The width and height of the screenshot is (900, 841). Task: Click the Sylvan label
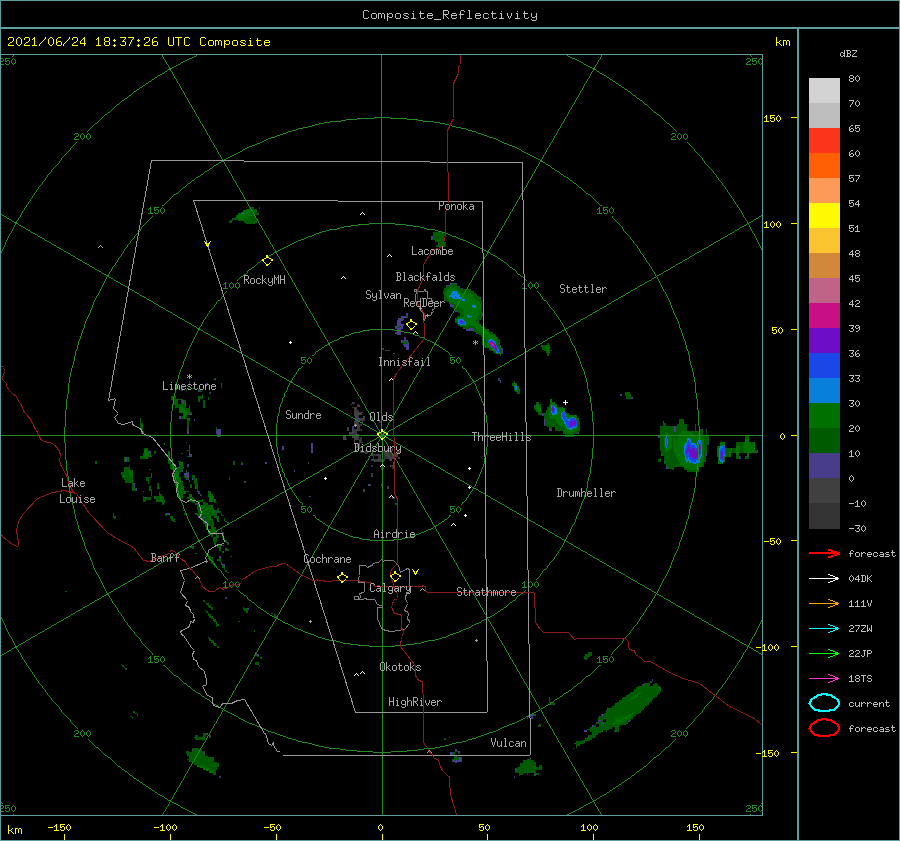[383, 295]
